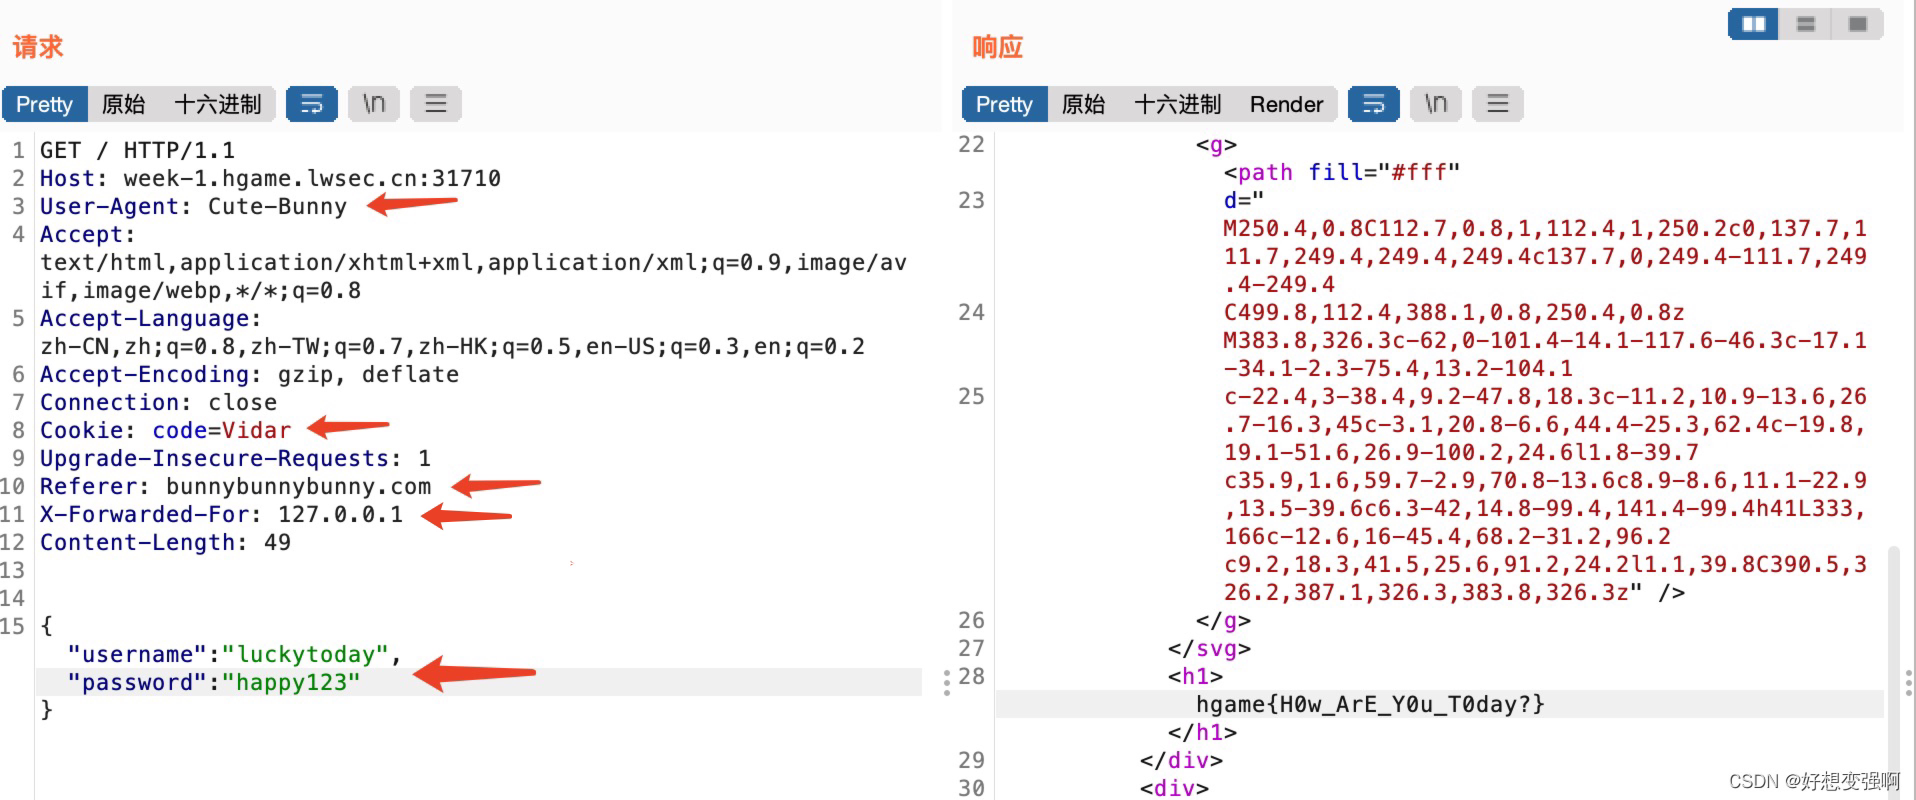The height and width of the screenshot is (800, 1916).
Task: Click GET / HTTP/1.1 request line
Action: pos(137,151)
